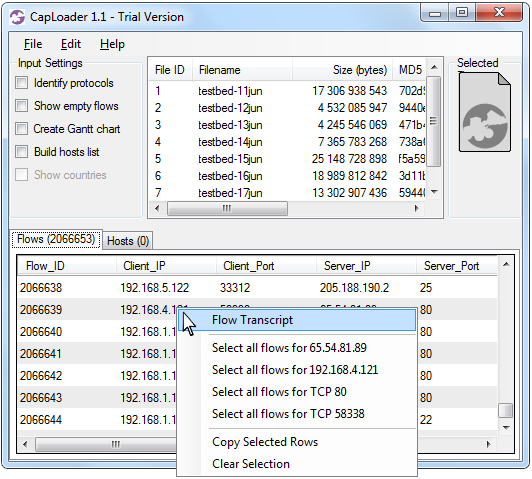This screenshot has width=532, height=479.
Task: Minimize the CapLoader window
Action: [x=435, y=13]
